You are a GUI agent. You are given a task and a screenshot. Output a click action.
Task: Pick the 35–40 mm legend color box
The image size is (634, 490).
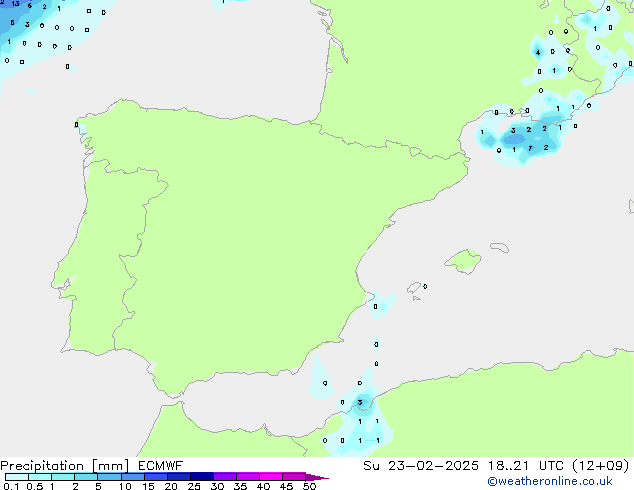[x=248, y=477]
